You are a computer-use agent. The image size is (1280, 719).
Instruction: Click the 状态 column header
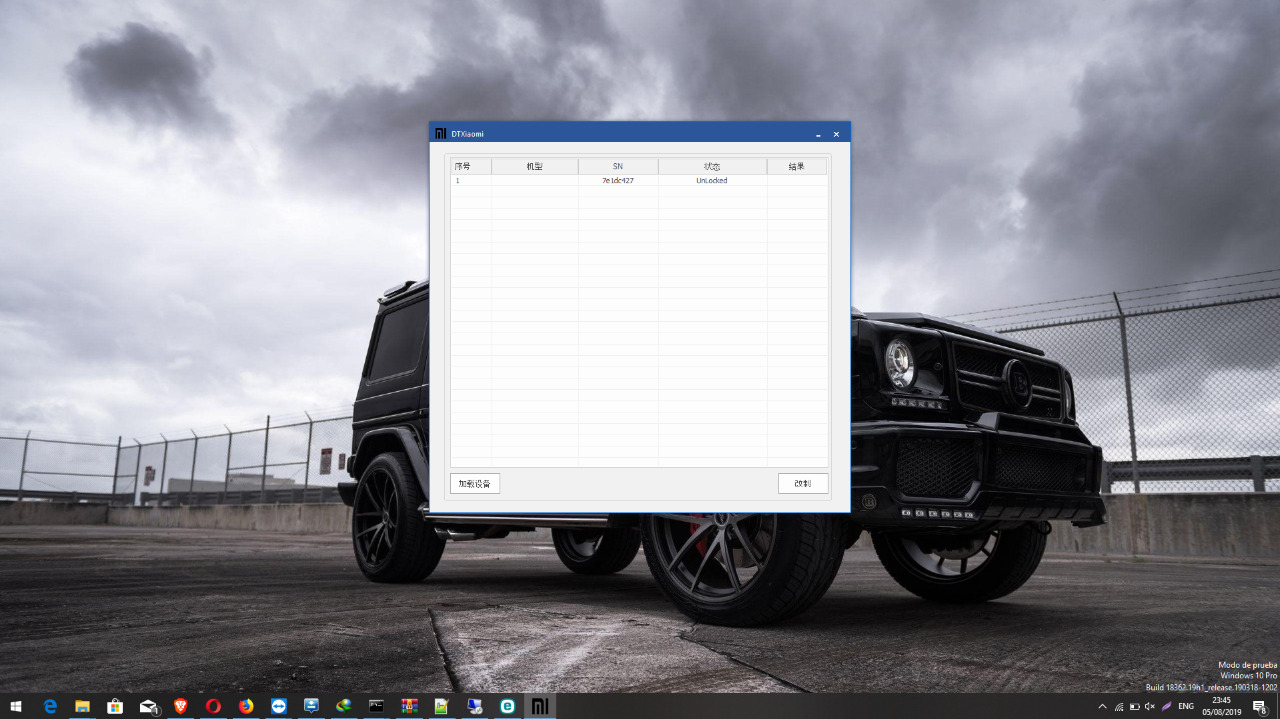tap(712, 166)
